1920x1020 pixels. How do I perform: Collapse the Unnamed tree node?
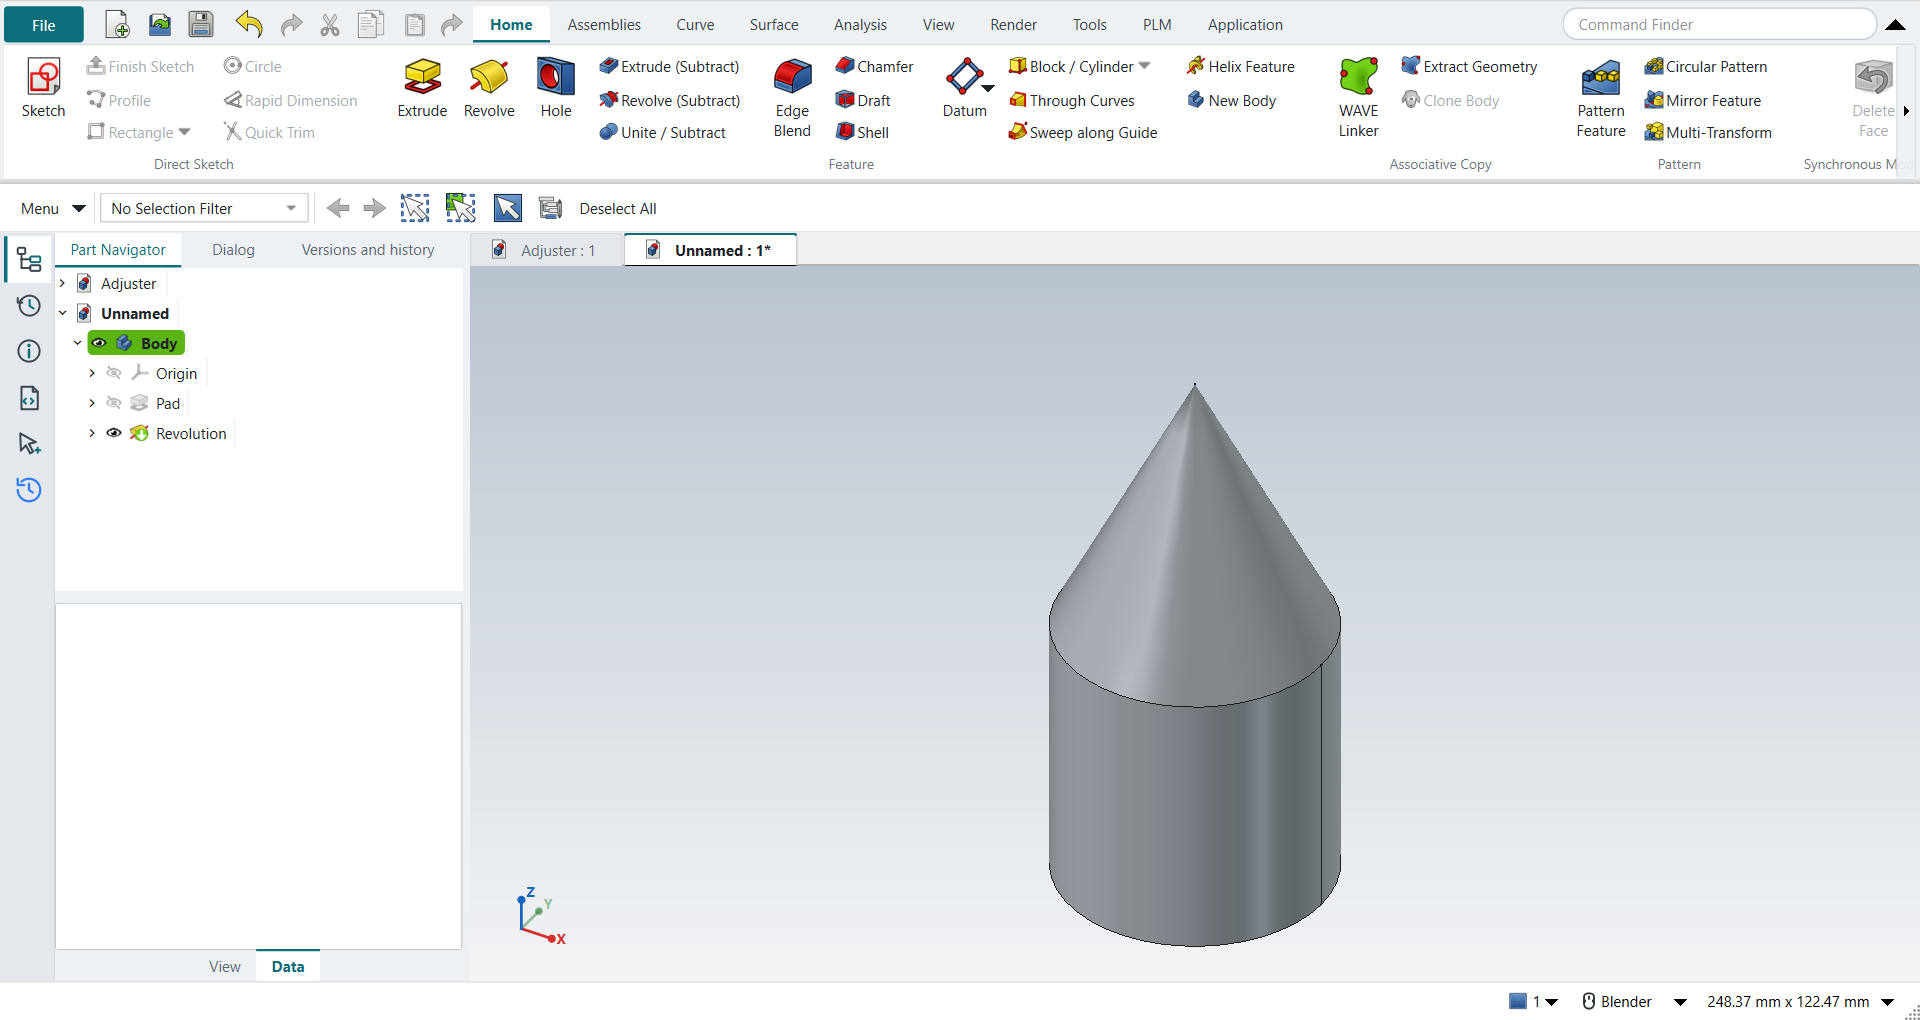click(x=62, y=313)
